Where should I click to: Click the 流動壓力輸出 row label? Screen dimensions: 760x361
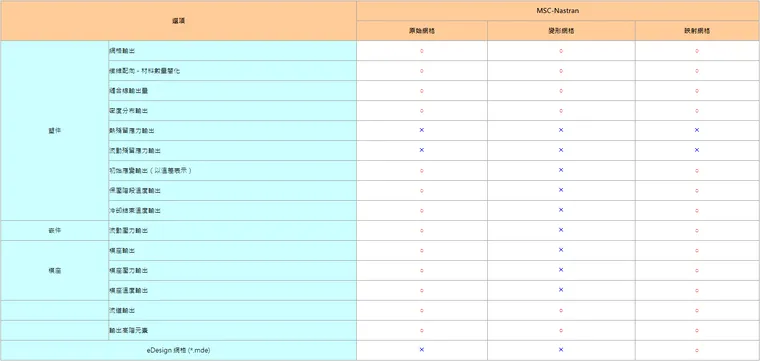pyautogui.click(x=128, y=231)
